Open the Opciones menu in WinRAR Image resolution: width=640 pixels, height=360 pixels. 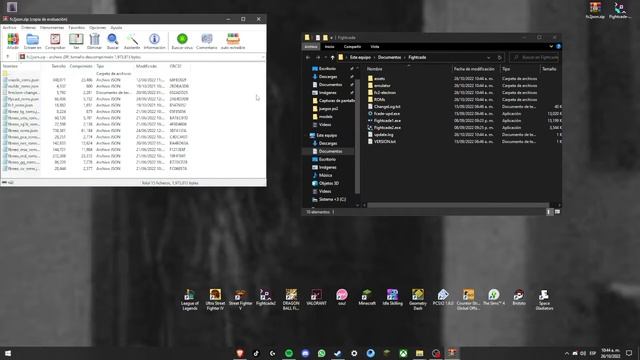click(x=98, y=27)
